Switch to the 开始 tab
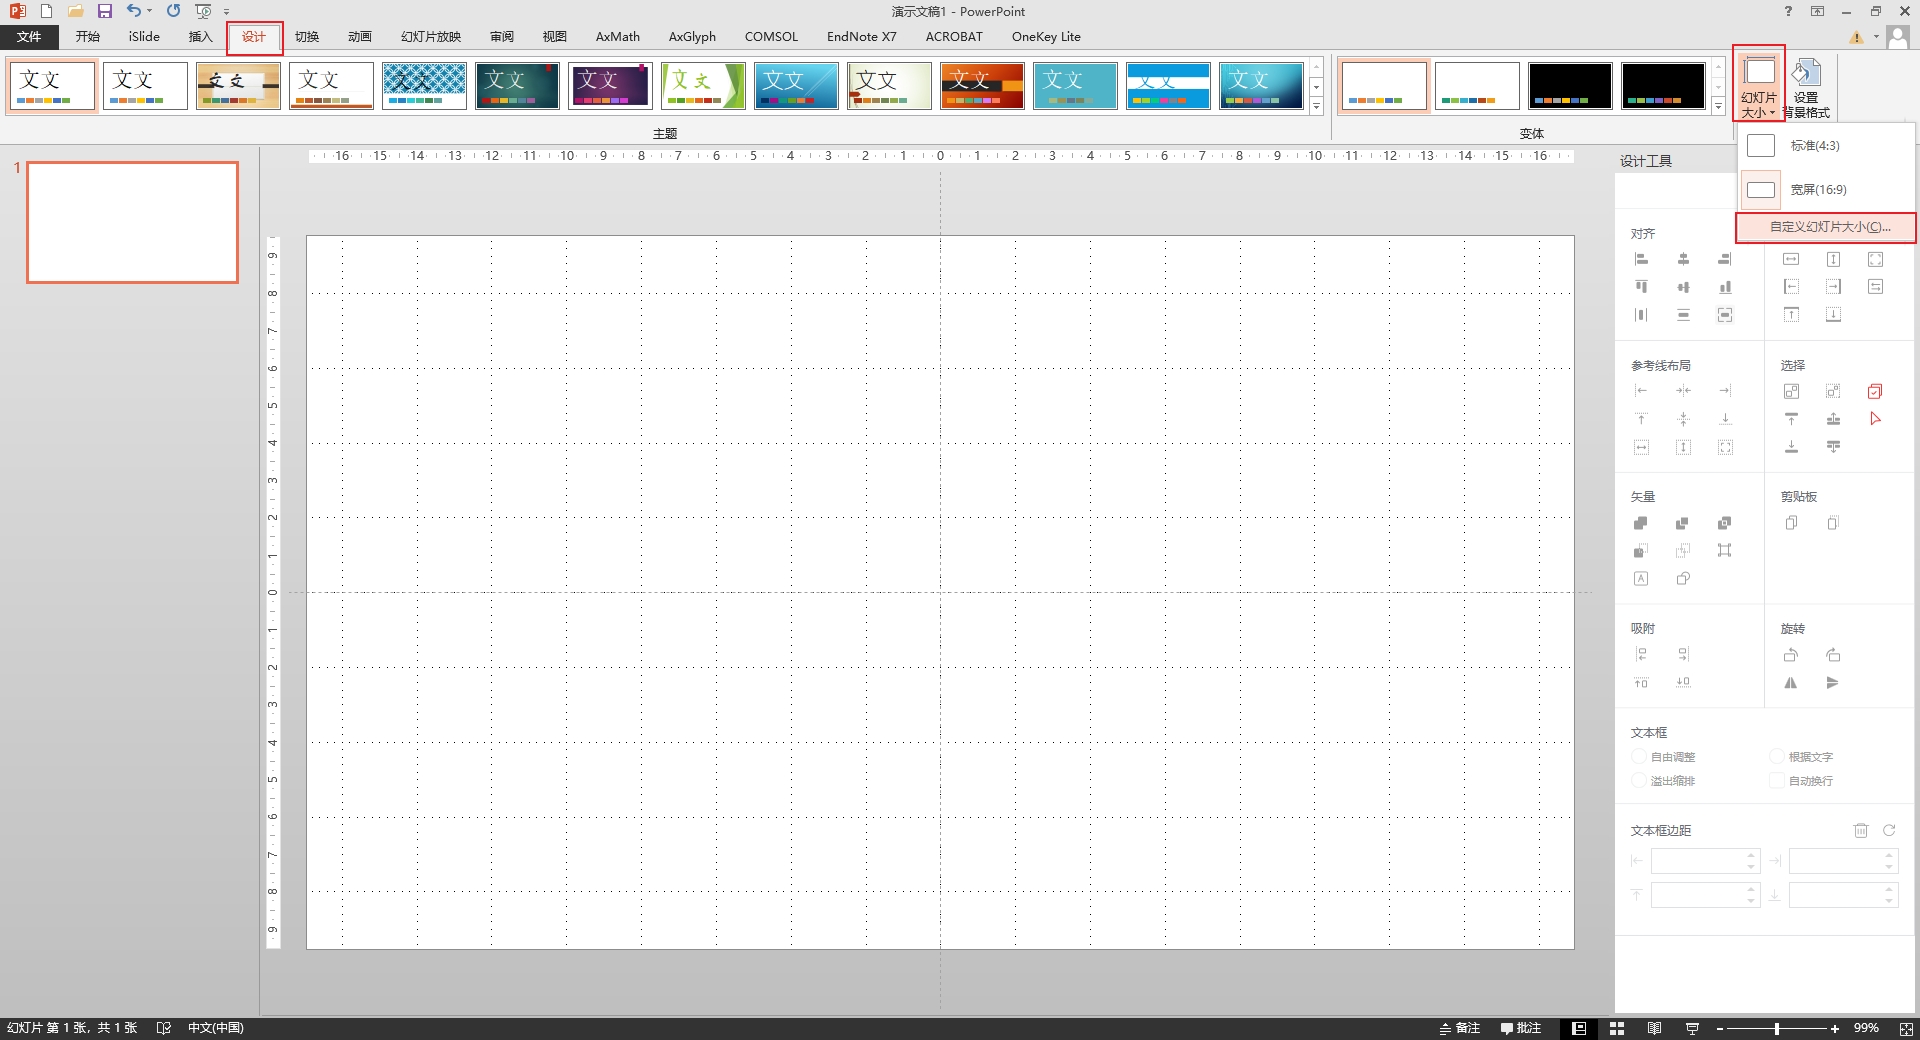The height and width of the screenshot is (1040, 1920). coord(88,37)
